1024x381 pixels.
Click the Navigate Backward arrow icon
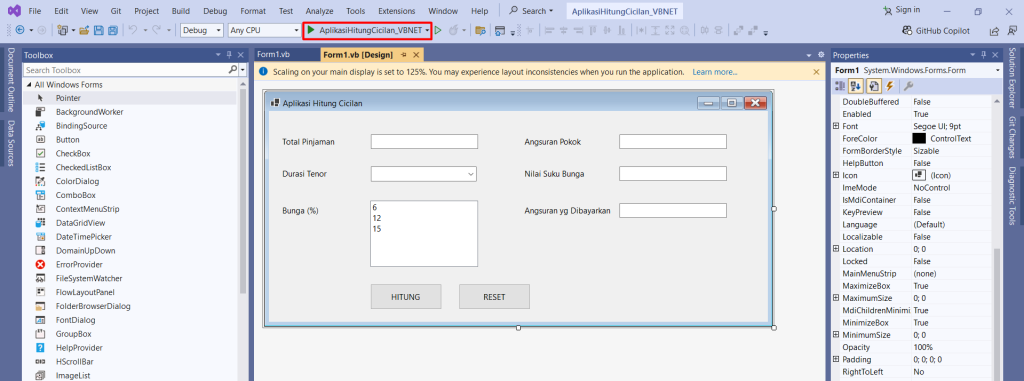tap(19, 30)
